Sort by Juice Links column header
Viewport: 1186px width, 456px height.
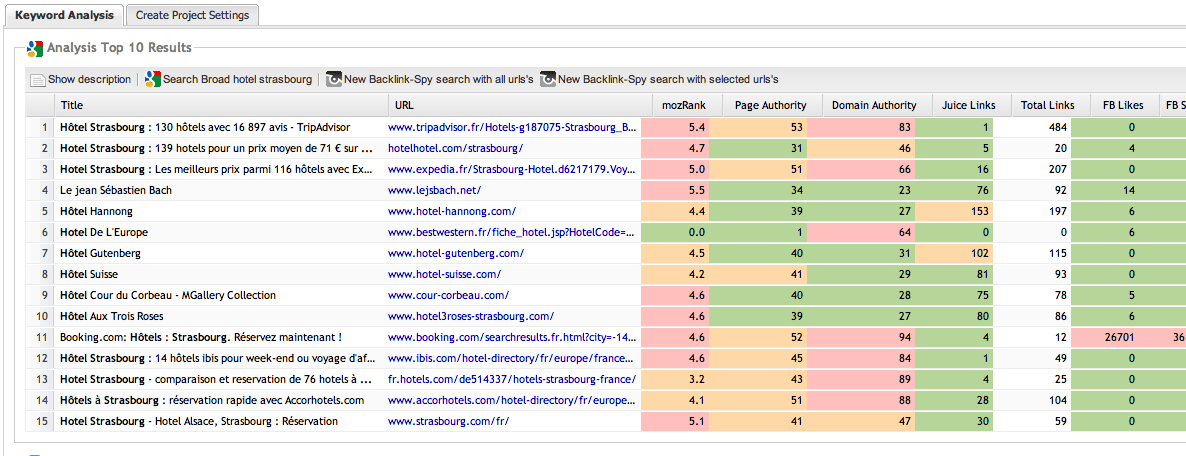coord(970,105)
